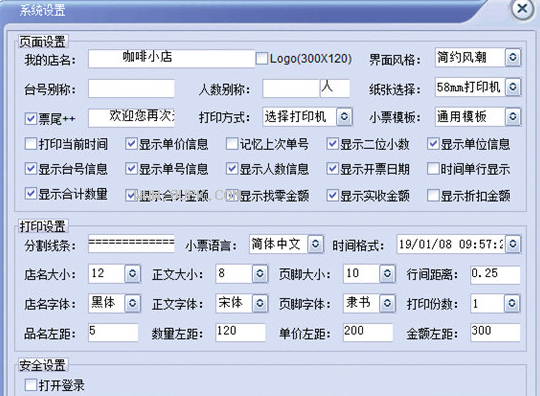The width and height of the screenshot is (540, 396).
Task: Uncheck 显示实收金额 checkbox
Action: 332,196
